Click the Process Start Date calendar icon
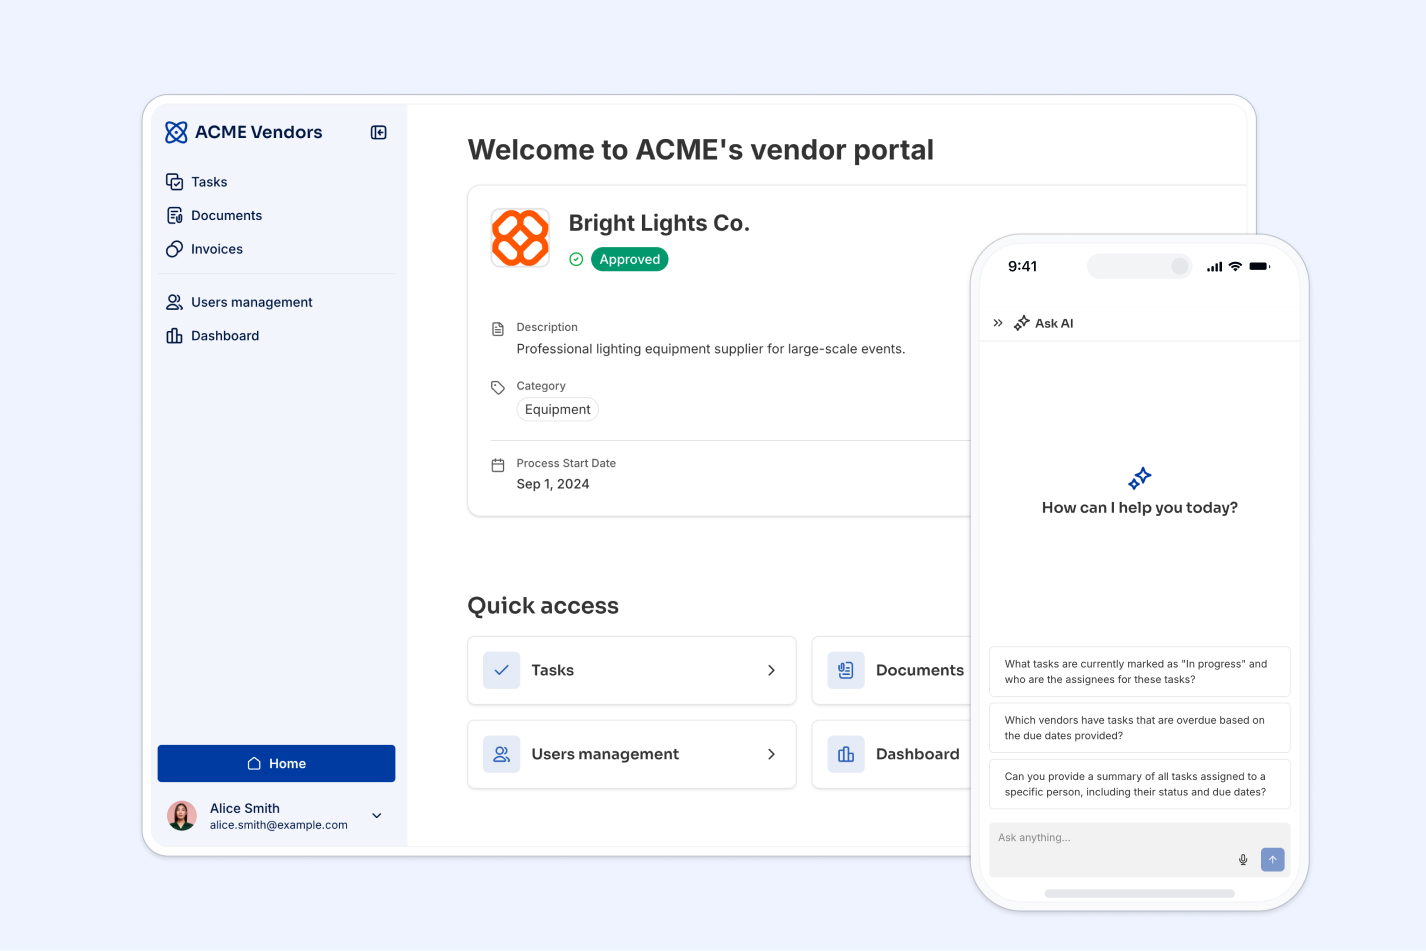Image resolution: width=1426 pixels, height=951 pixels. (498, 465)
